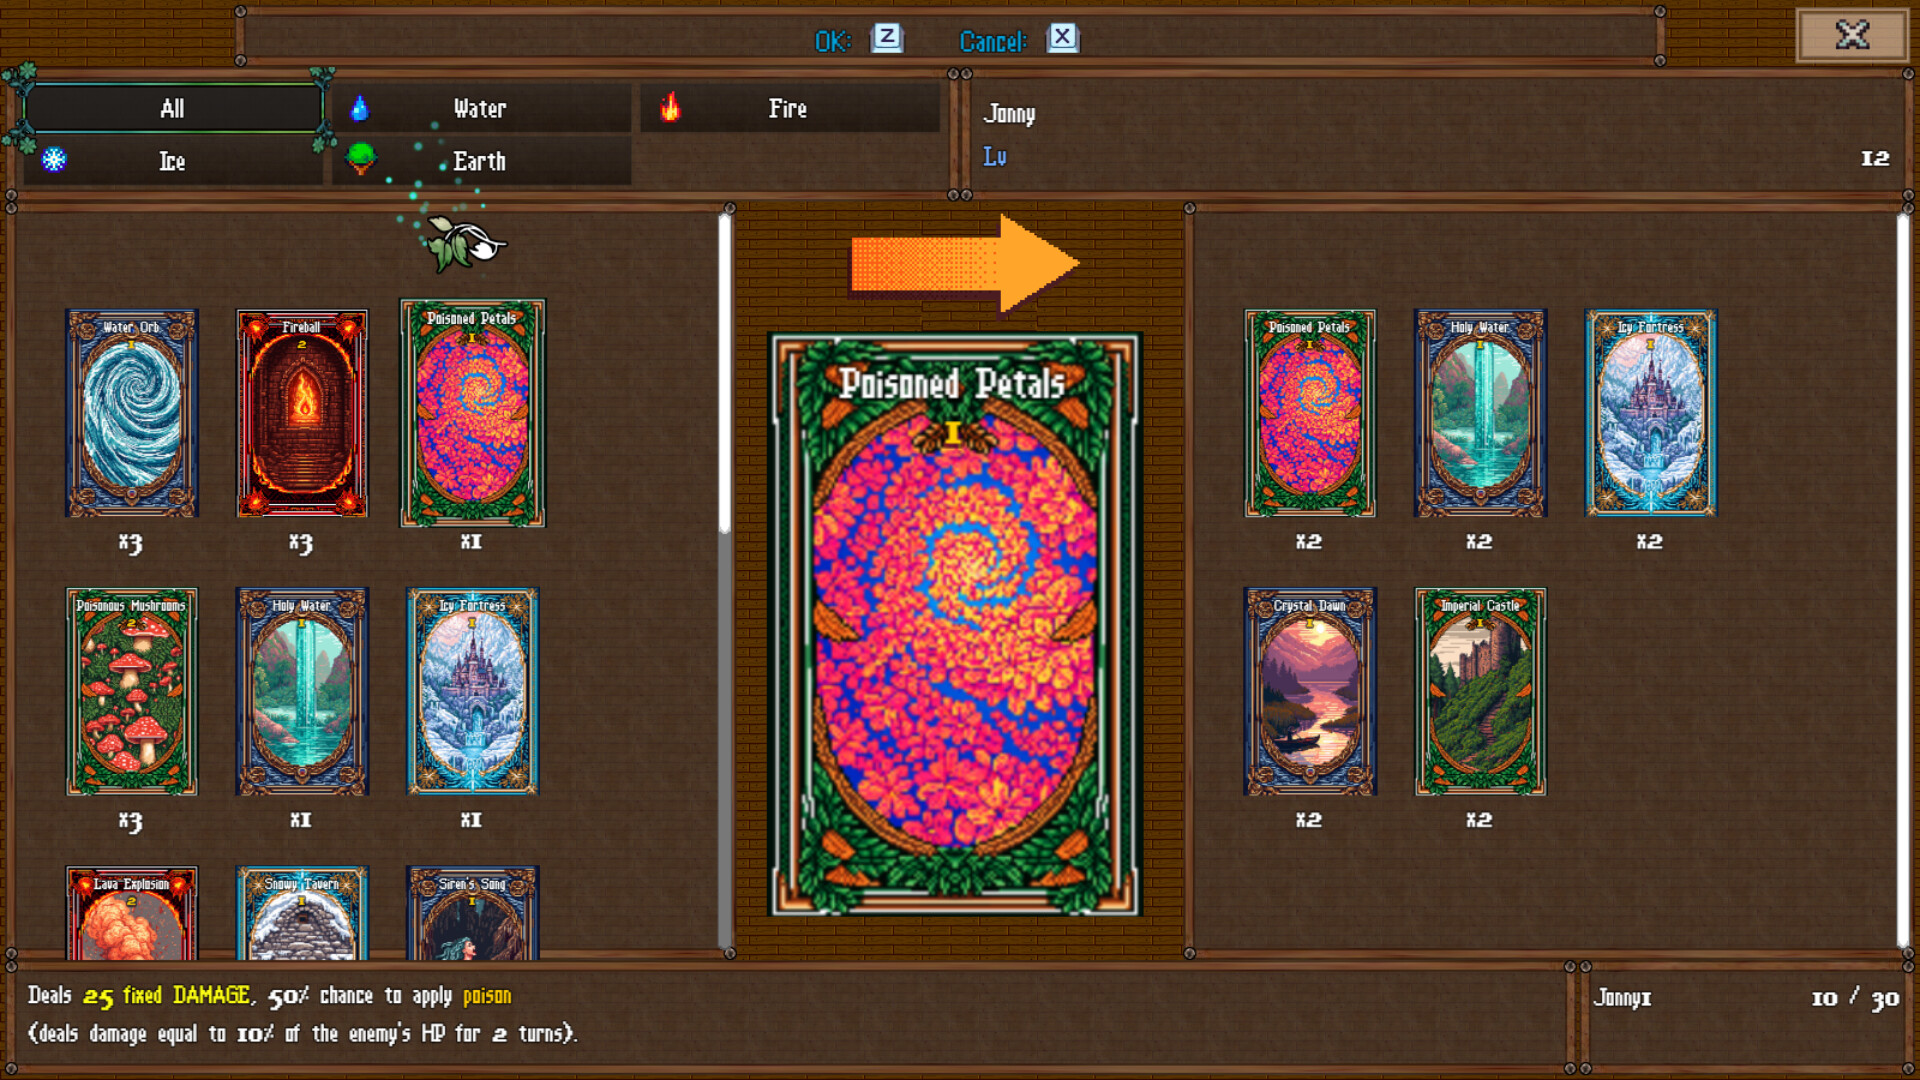Filter cards by Ice element
The image size is (1920, 1080).
point(173,161)
